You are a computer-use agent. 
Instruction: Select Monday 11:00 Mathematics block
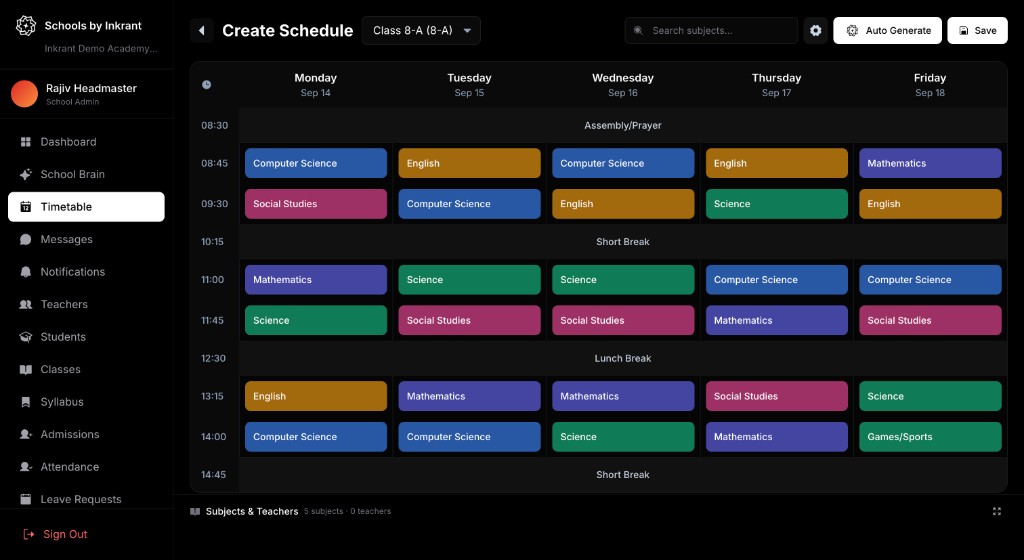point(316,279)
